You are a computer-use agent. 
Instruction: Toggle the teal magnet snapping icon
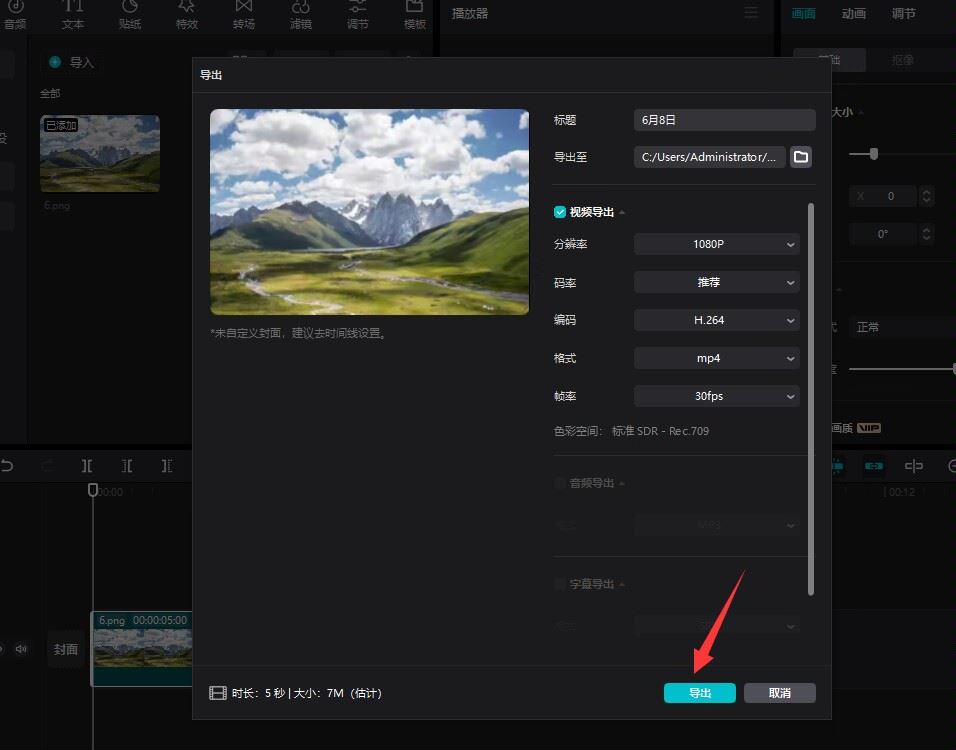[837, 466]
